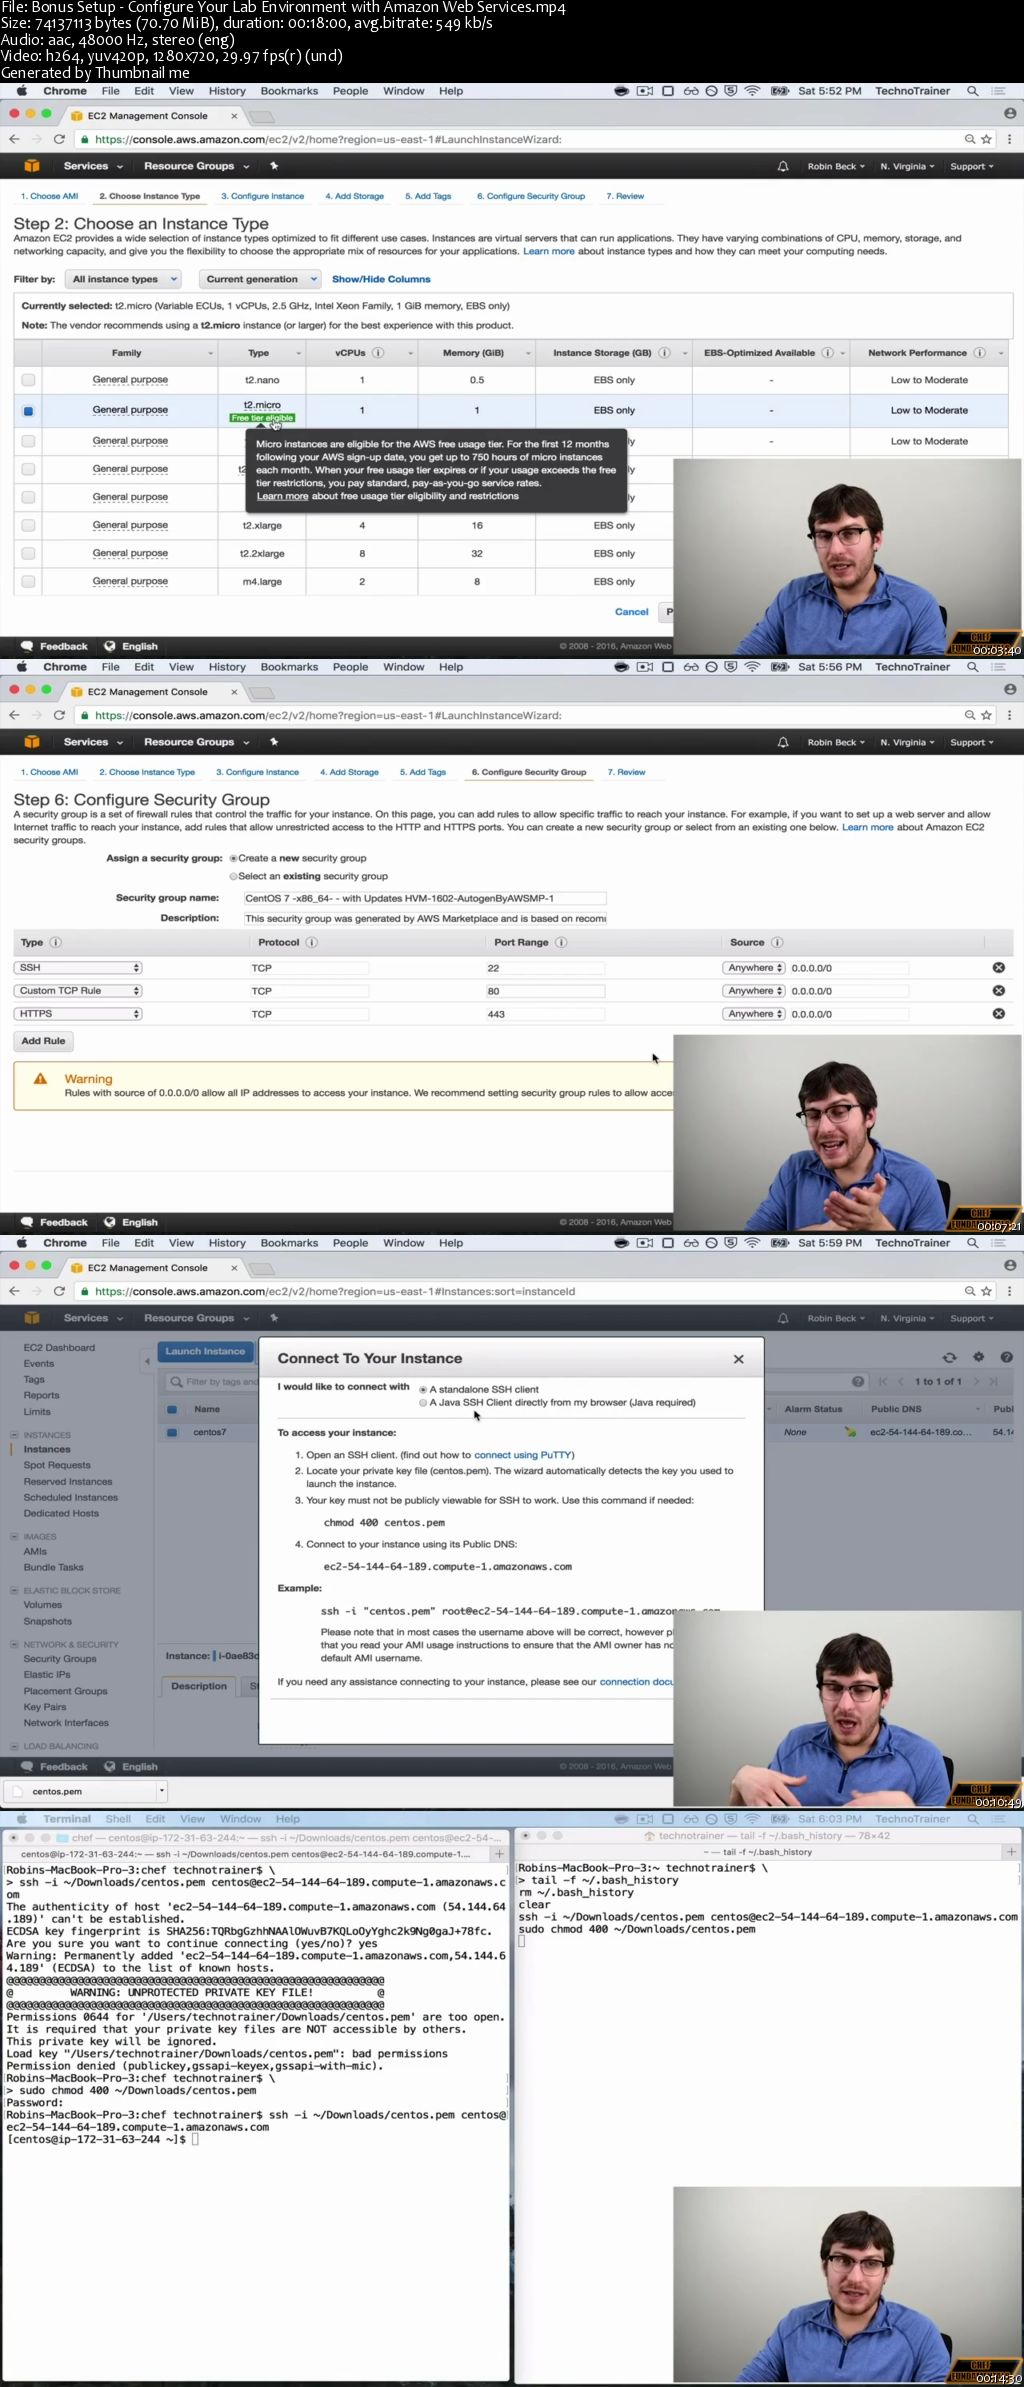The height and width of the screenshot is (2387, 1024).
Task: Open Security Groups in EC2 sidebar
Action: tap(60, 1659)
